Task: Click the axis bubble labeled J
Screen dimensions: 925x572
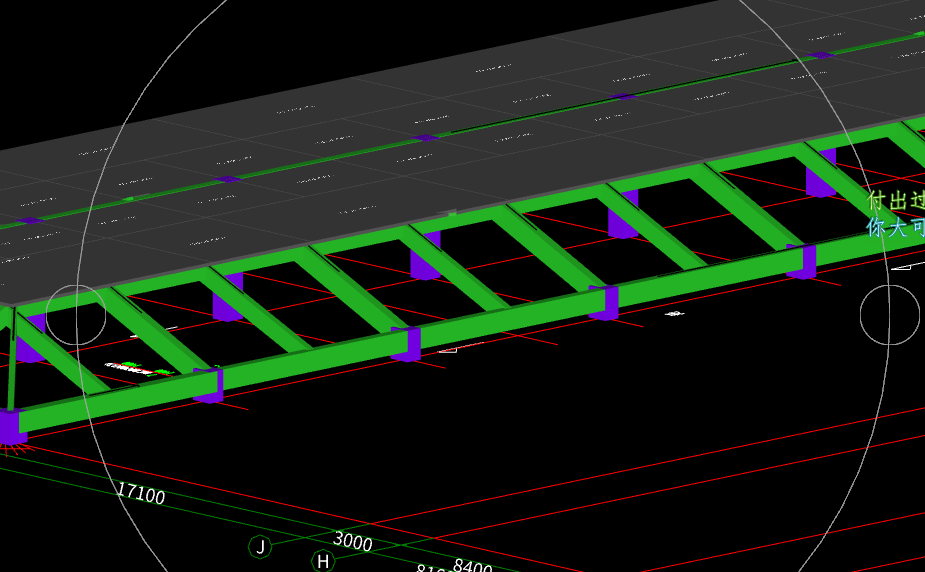Action: pos(260,547)
